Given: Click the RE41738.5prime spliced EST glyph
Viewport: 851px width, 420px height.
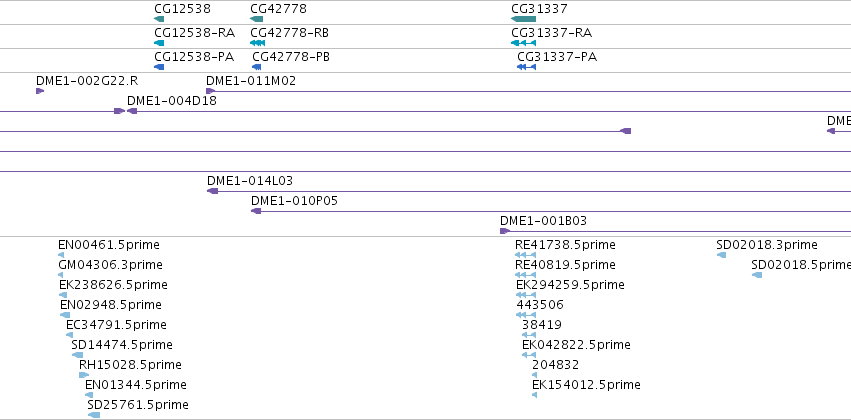Looking at the screenshot, I should point(525,255).
